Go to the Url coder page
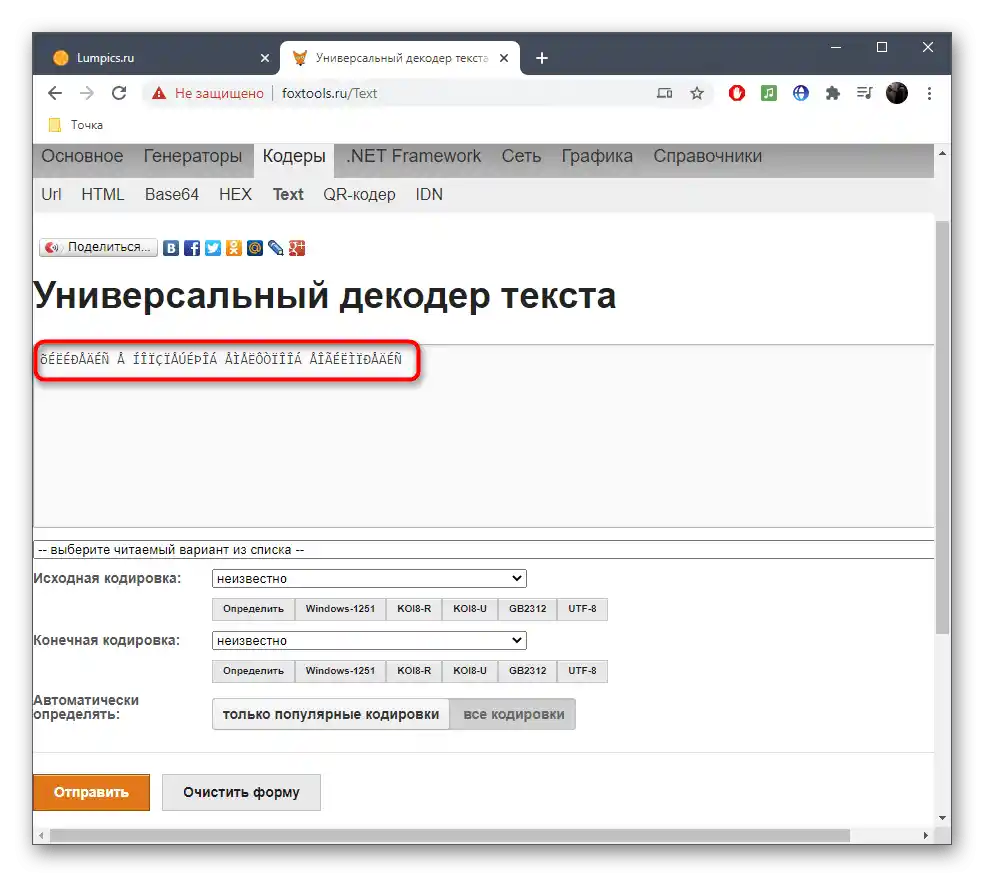 (x=51, y=195)
